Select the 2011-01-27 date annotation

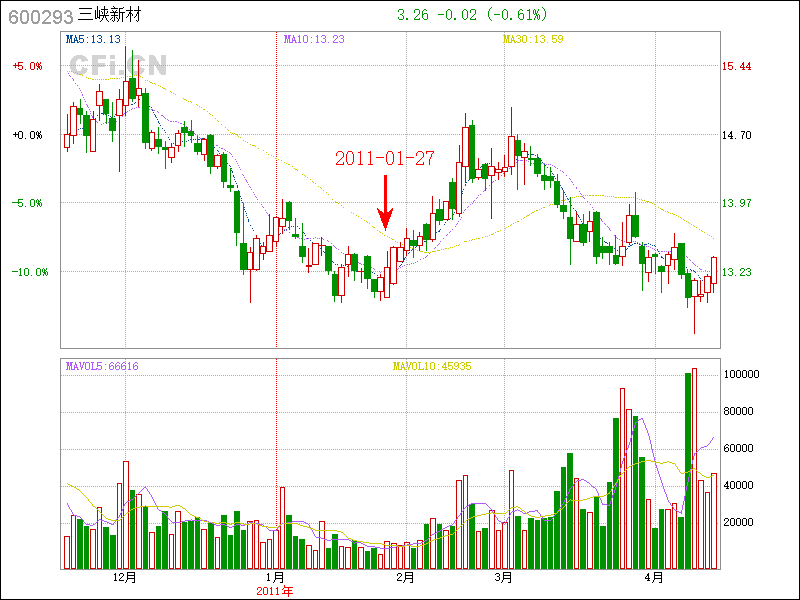point(385,158)
